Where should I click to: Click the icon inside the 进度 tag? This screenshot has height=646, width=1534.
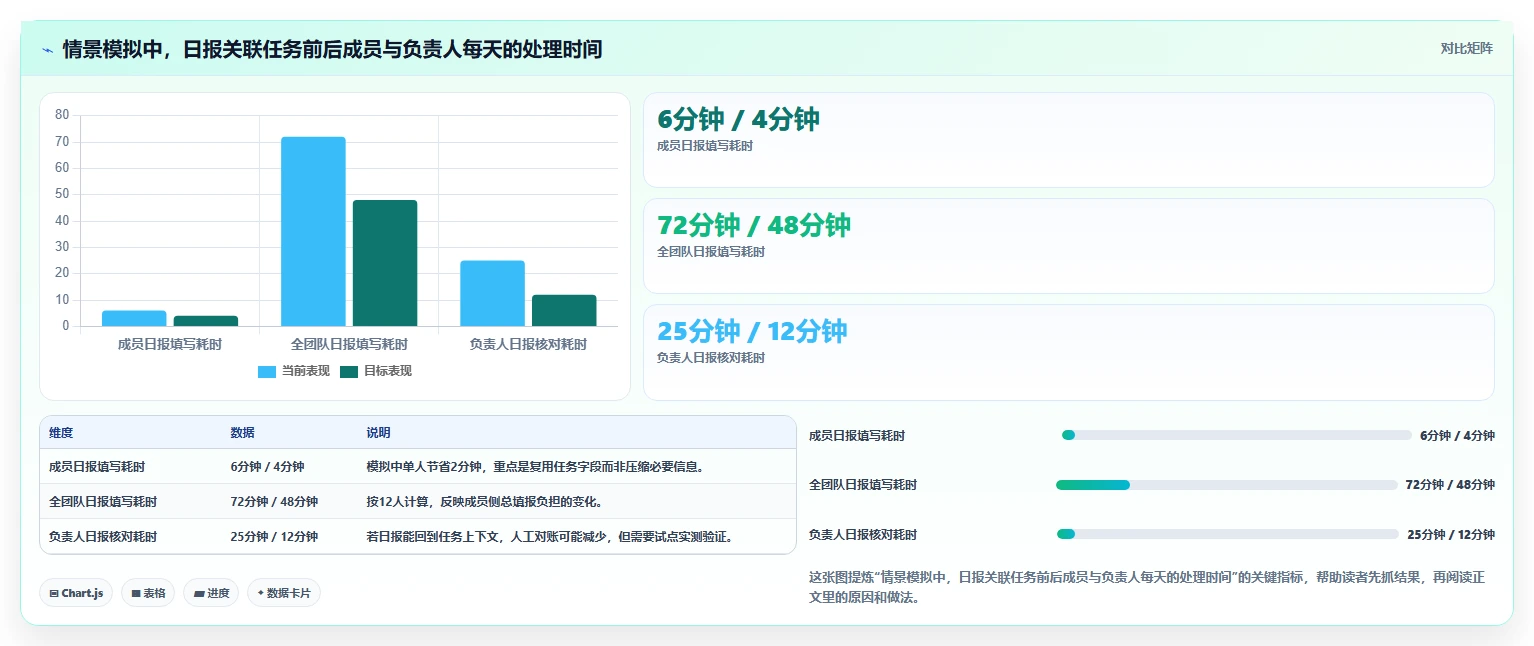coord(199,594)
